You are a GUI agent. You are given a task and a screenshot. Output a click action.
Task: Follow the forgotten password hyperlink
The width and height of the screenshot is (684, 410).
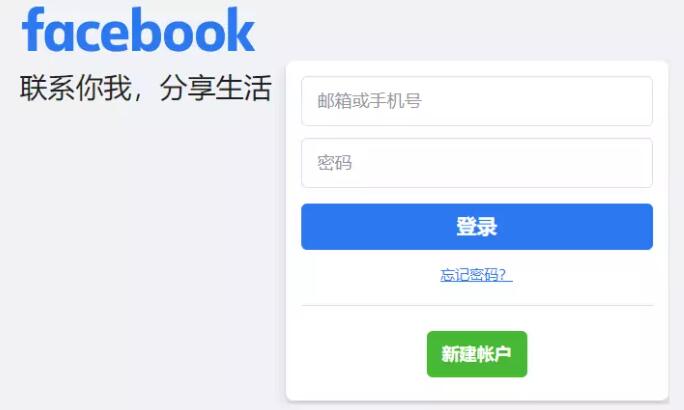point(476,275)
